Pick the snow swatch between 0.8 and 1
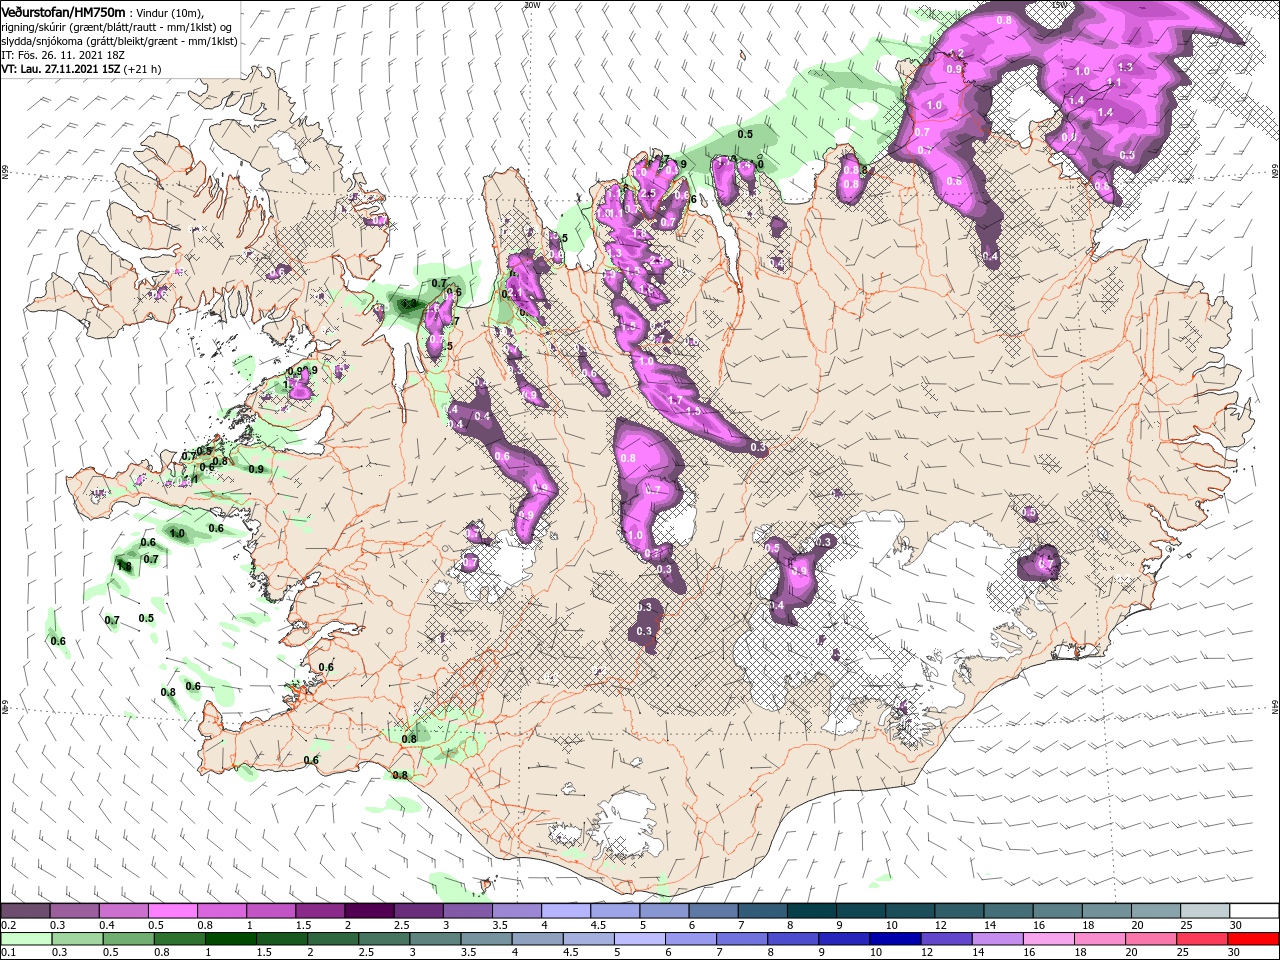Image resolution: width=1280 pixels, height=960 pixels. coord(222,910)
